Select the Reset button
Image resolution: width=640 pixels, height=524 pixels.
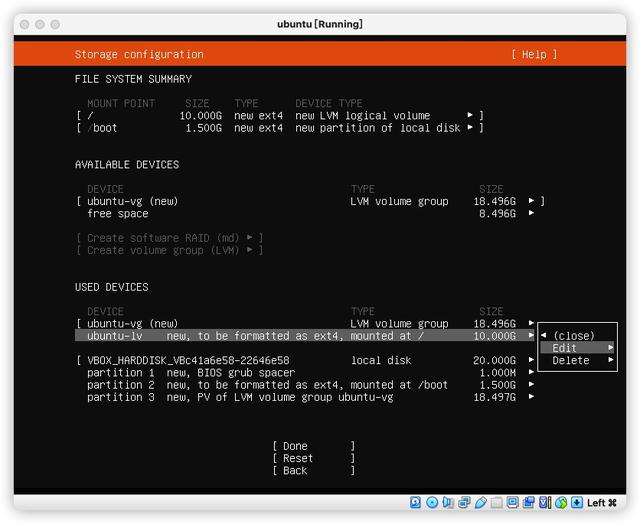[313, 458]
